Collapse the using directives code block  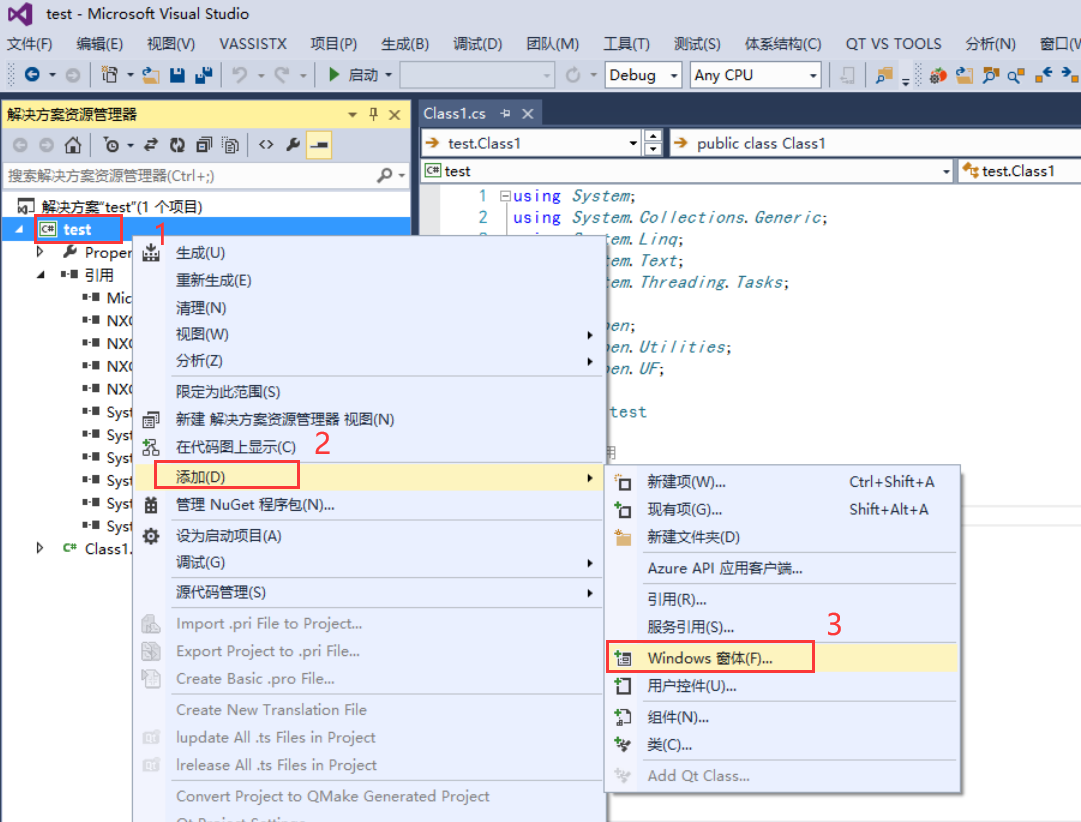coord(505,196)
